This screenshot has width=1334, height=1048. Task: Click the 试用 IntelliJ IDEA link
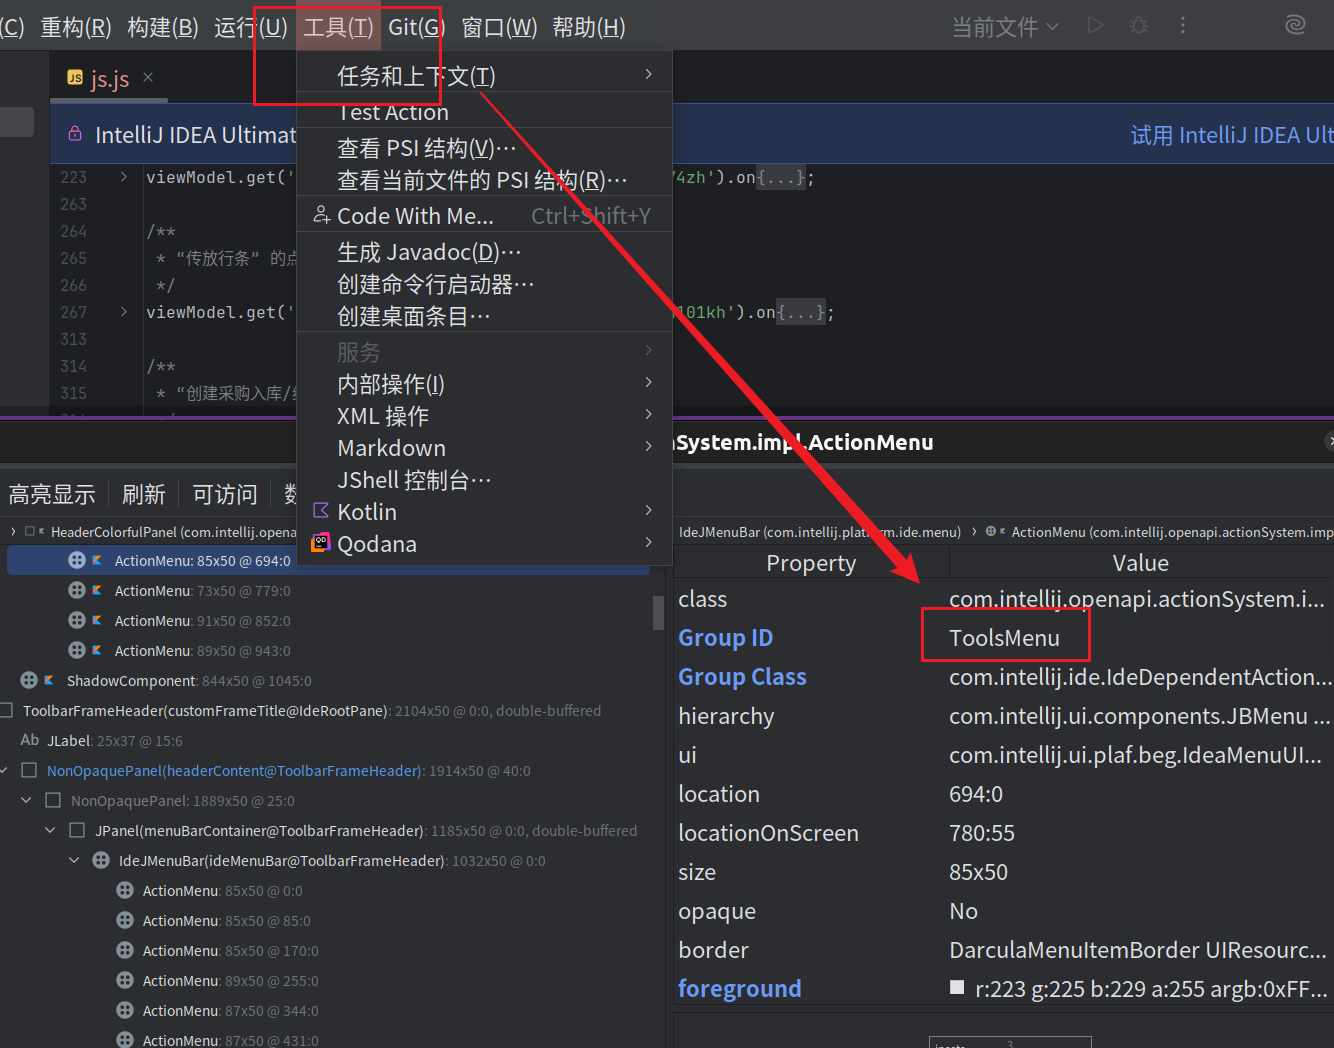point(1231,135)
